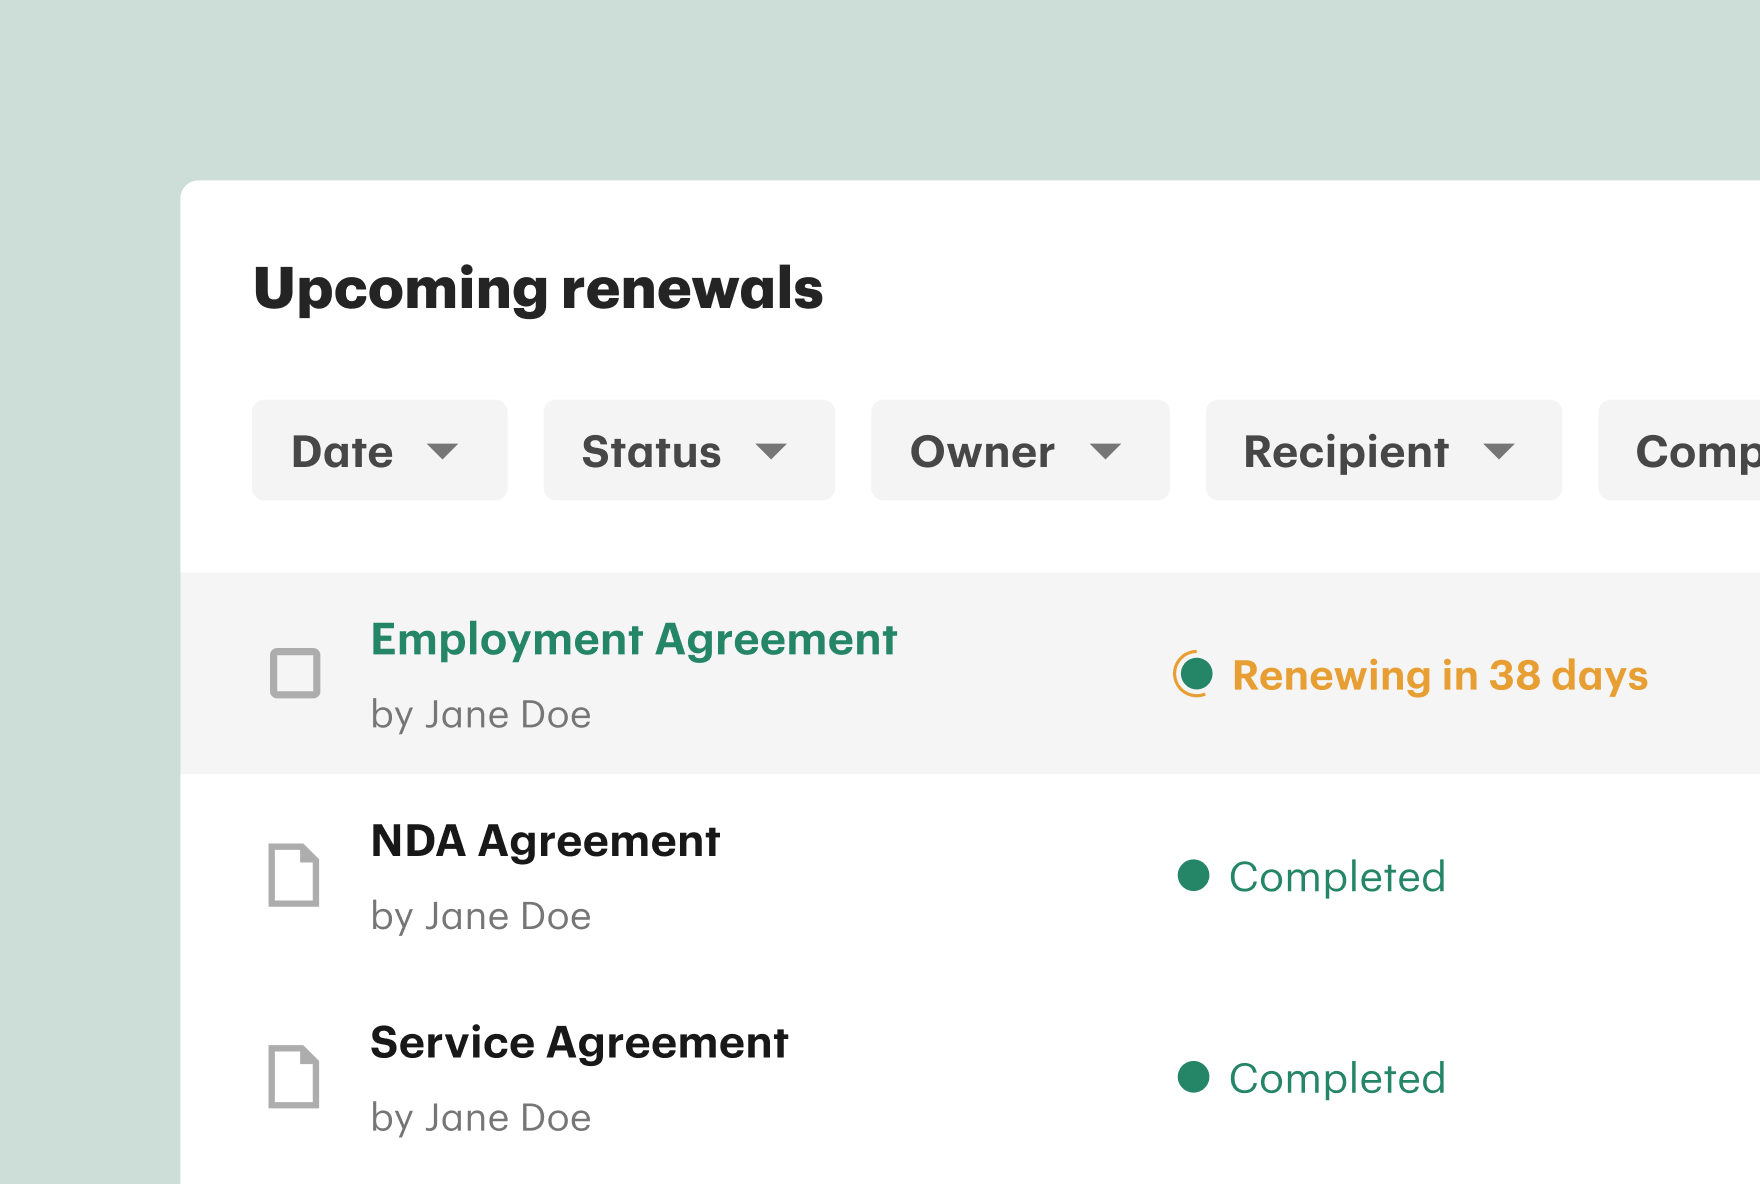Click the Upcoming renewals heading

point(538,289)
